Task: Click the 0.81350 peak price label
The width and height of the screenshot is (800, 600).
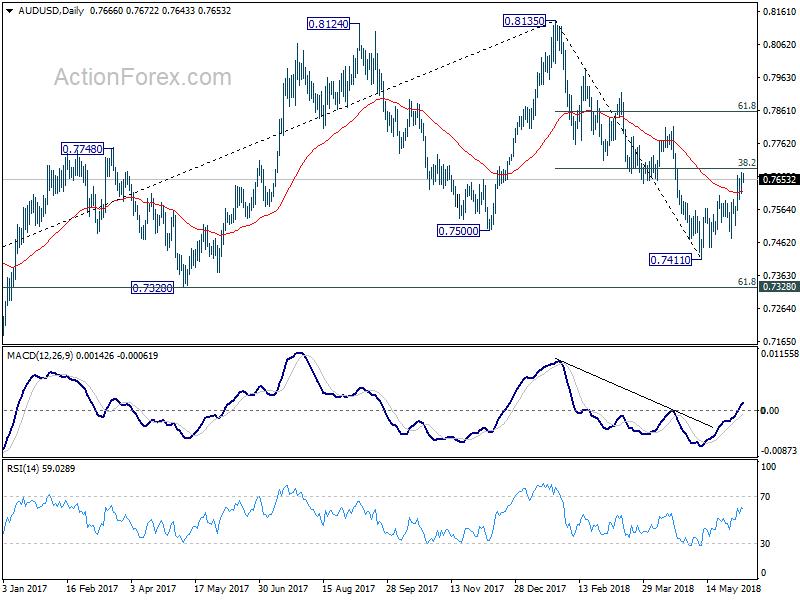Action: point(524,21)
